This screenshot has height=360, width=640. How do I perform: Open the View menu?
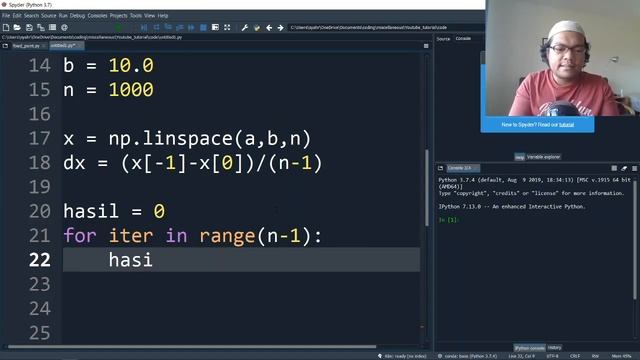click(x=149, y=16)
